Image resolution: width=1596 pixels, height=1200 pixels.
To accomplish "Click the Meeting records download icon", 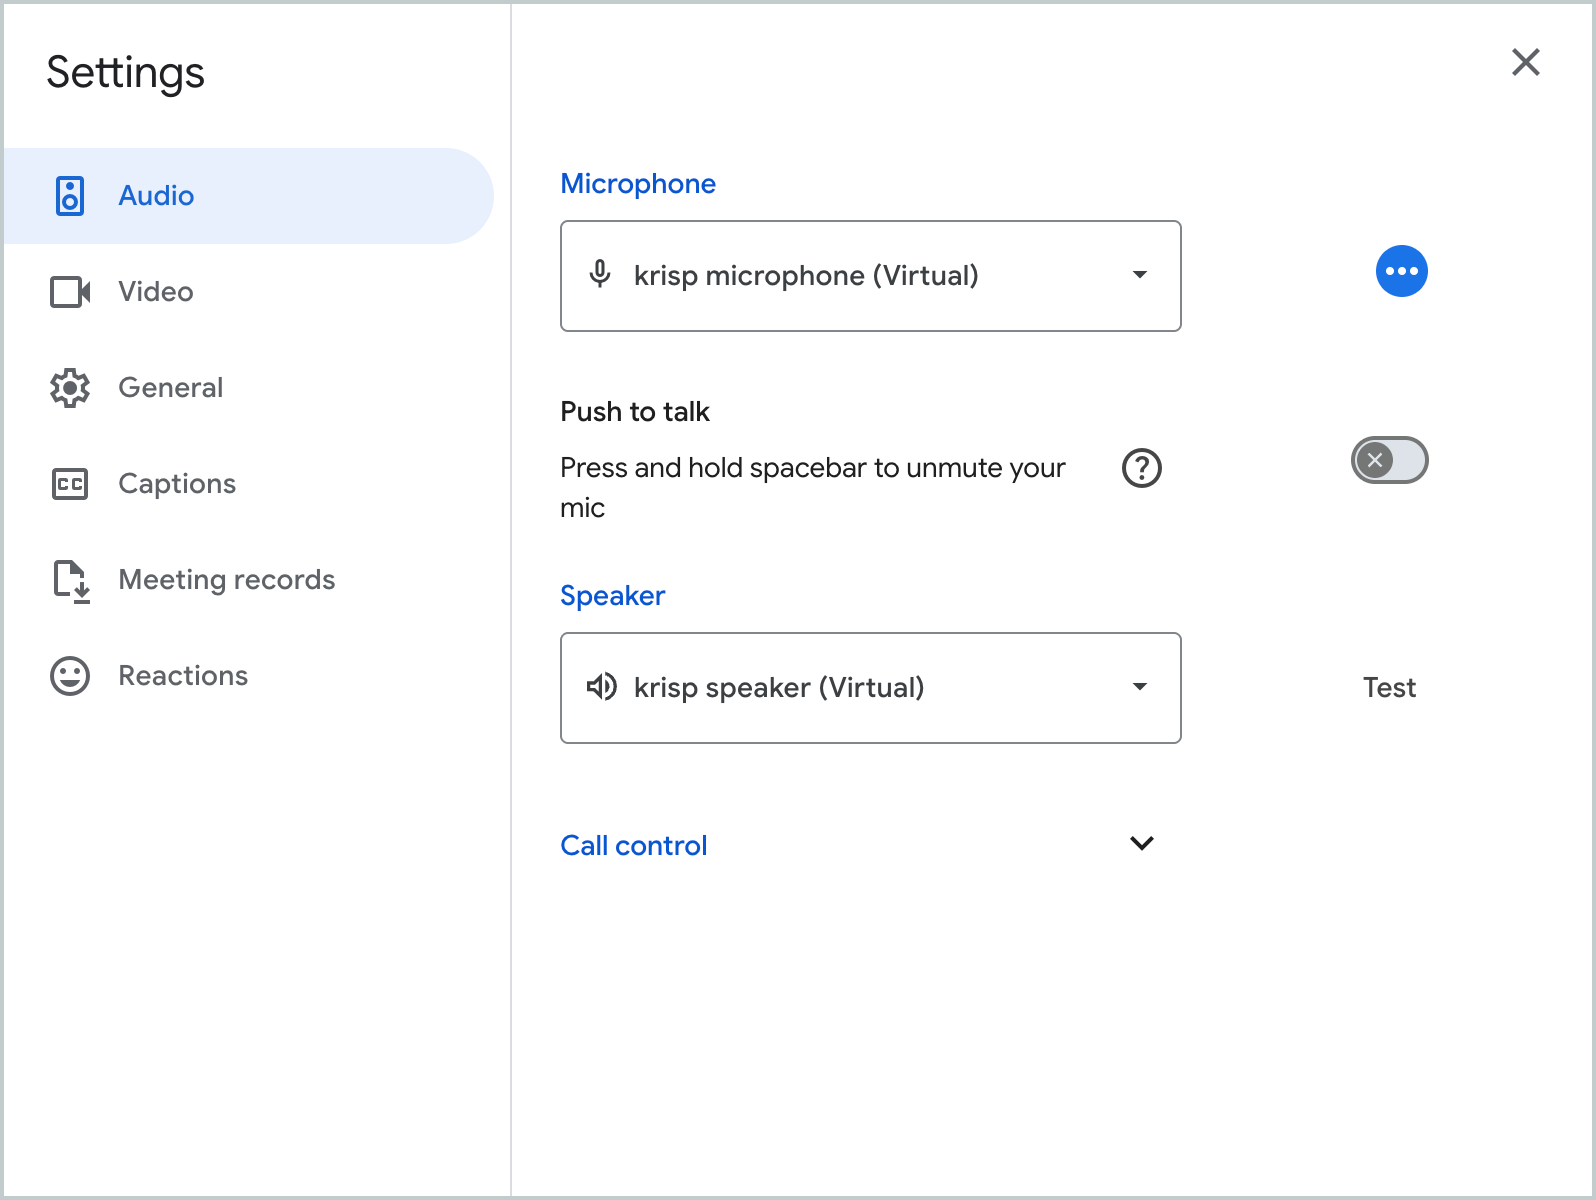I will point(72,581).
